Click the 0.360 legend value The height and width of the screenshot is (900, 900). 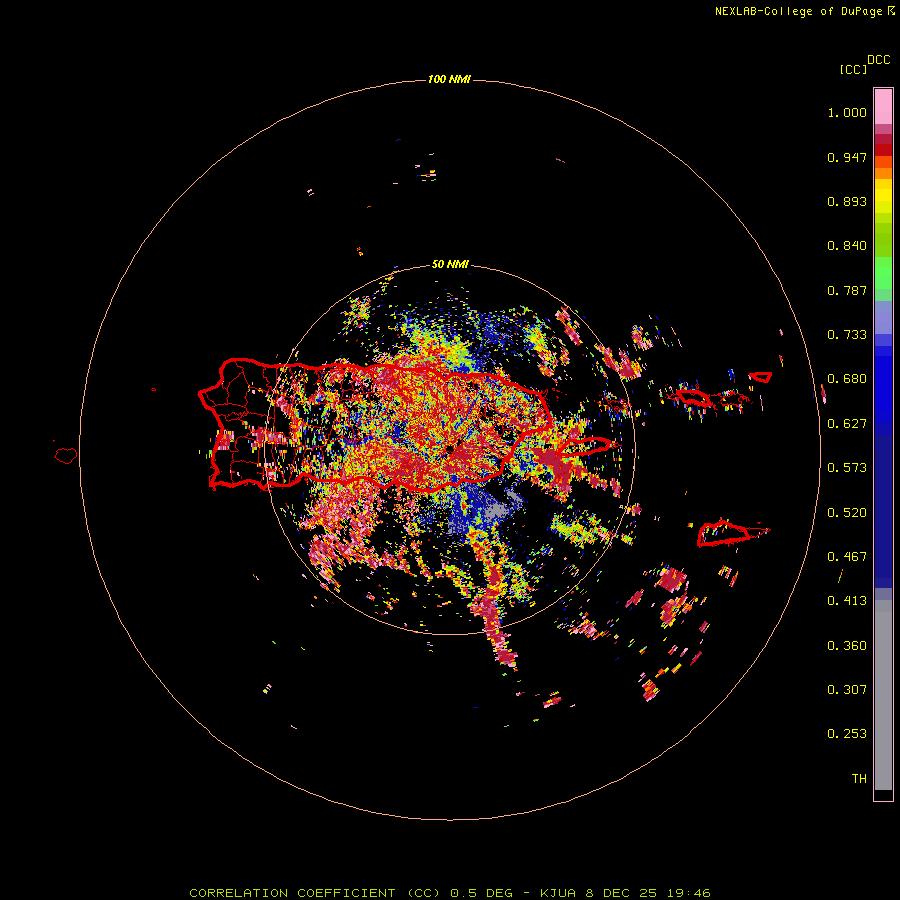pyautogui.click(x=847, y=646)
